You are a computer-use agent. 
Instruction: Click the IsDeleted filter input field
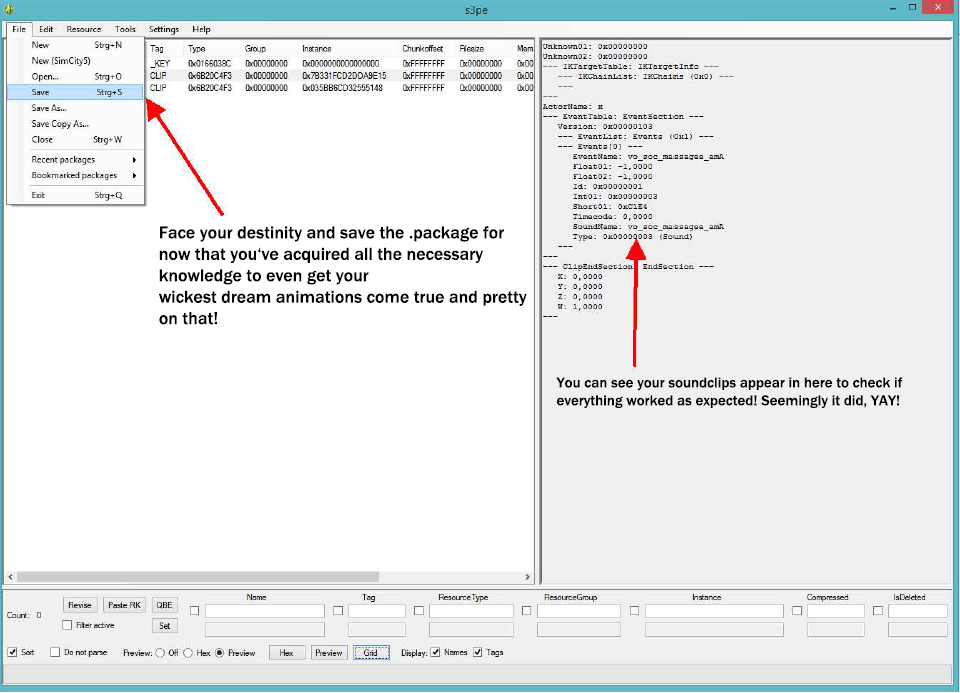918,611
